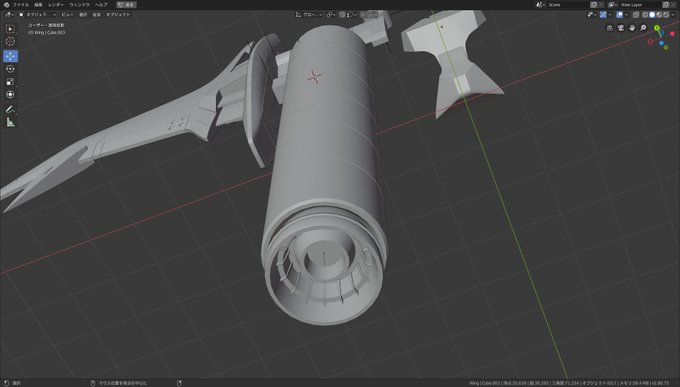Select the Select Box tool in toolbar

10,29
